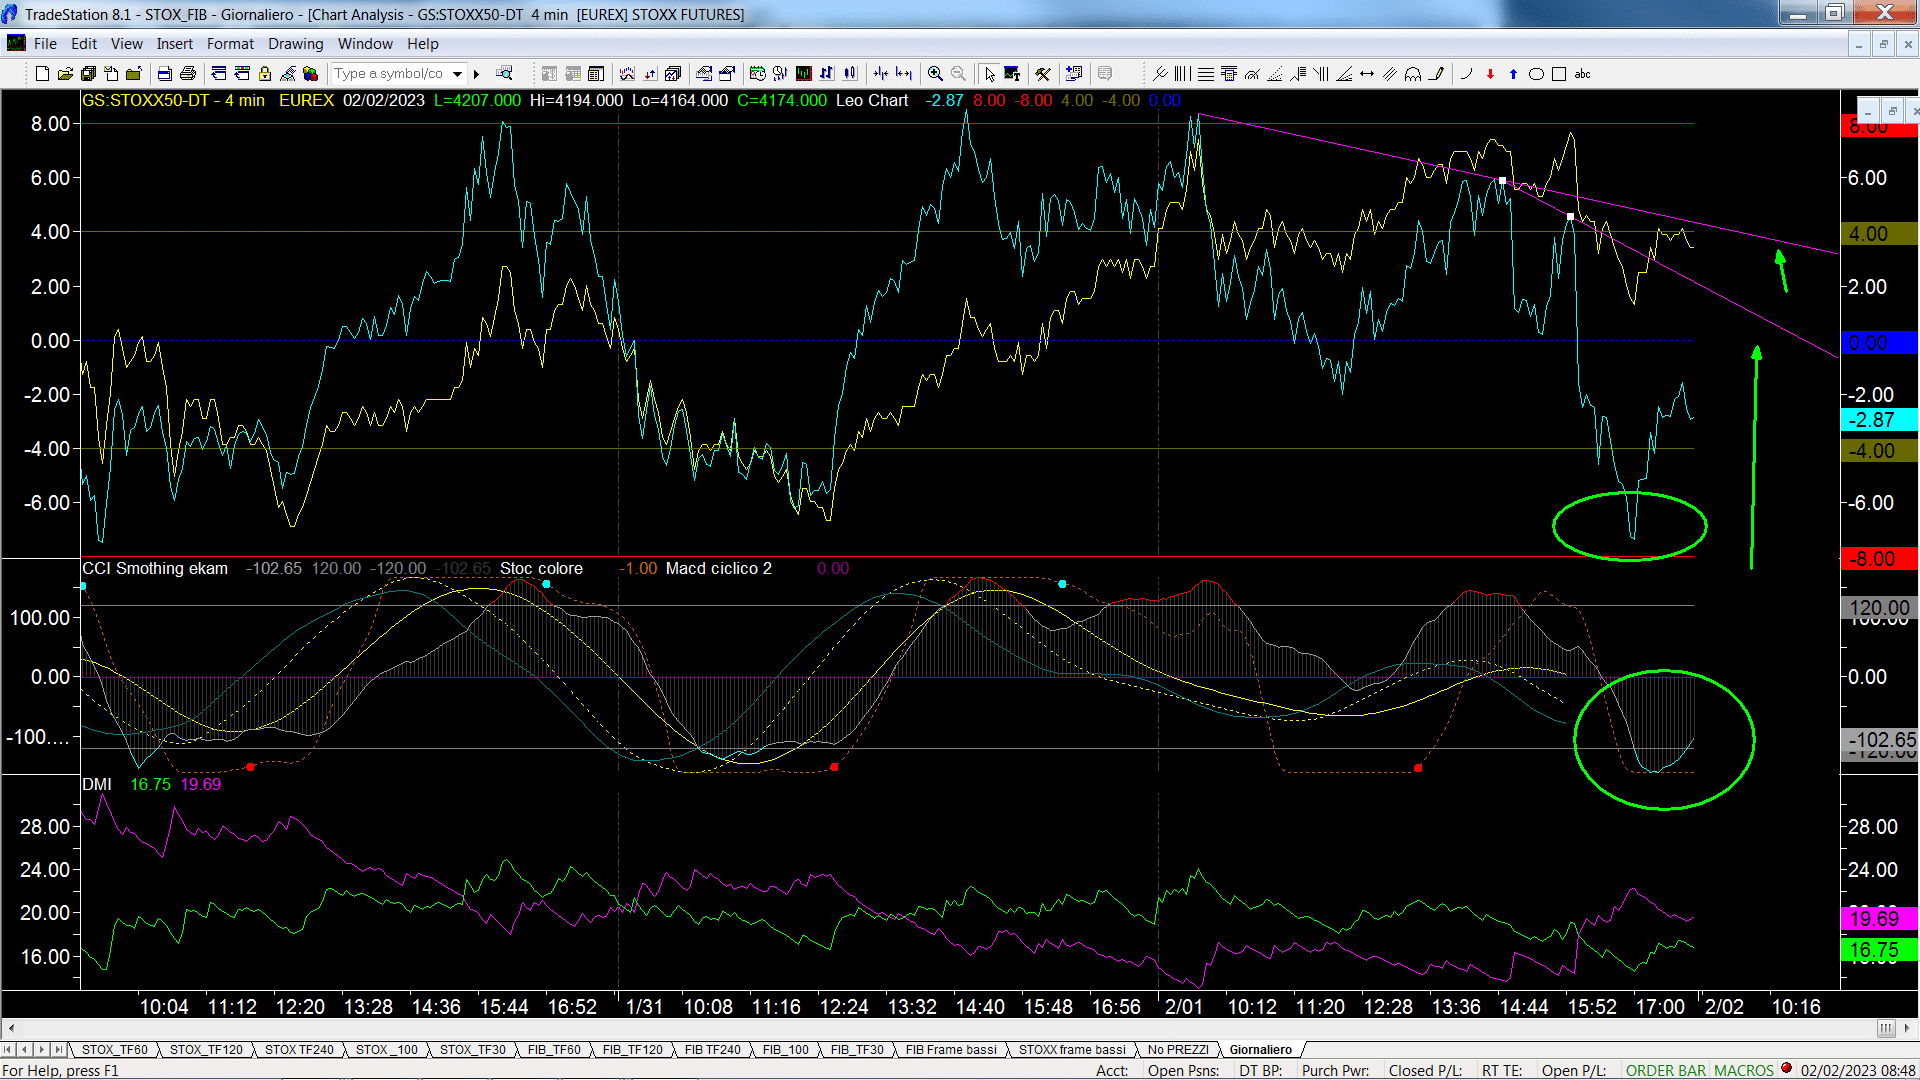Open the File menu
This screenshot has height=1080, width=1920.
click(45, 44)
